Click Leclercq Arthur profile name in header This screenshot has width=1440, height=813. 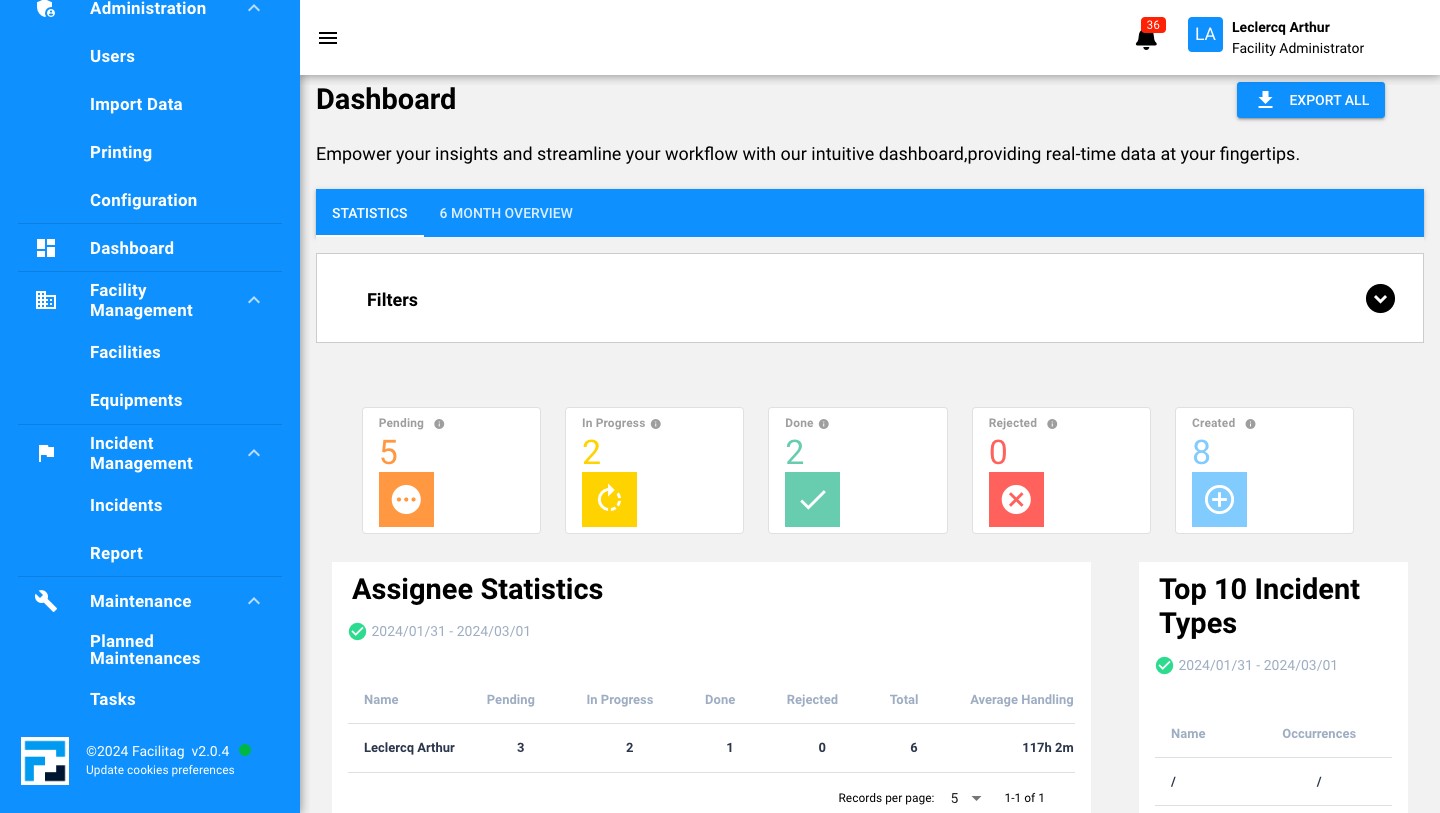pyautogui.click(x=1281, y=27)
